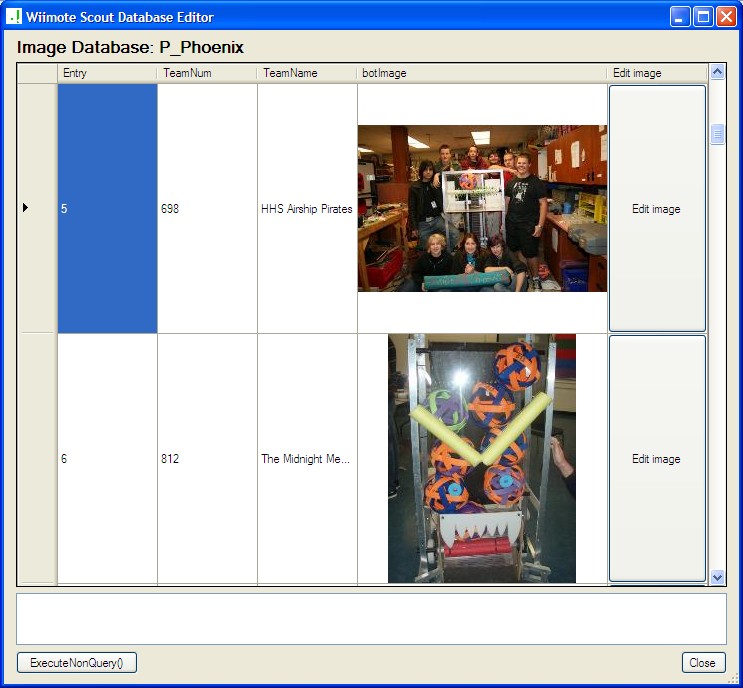Click the scroll up arrow of the grid

click(717, 72)
